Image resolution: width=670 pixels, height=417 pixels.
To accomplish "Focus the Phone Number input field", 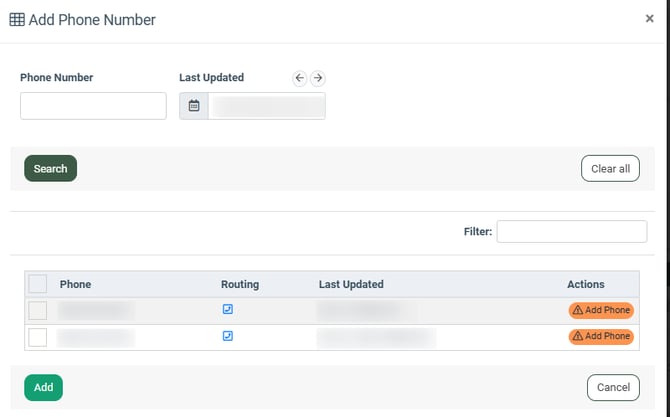I will click(x=93, y=106).
